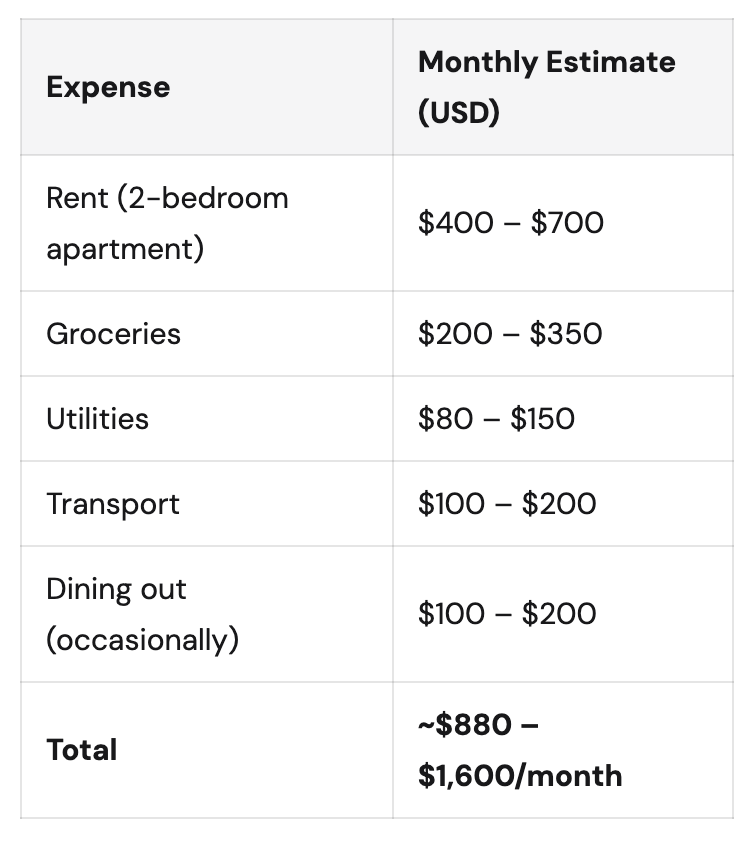Click the $350 value in the groceries row
Viewport: 750px width, 842px height.
(x=566, y=333)
